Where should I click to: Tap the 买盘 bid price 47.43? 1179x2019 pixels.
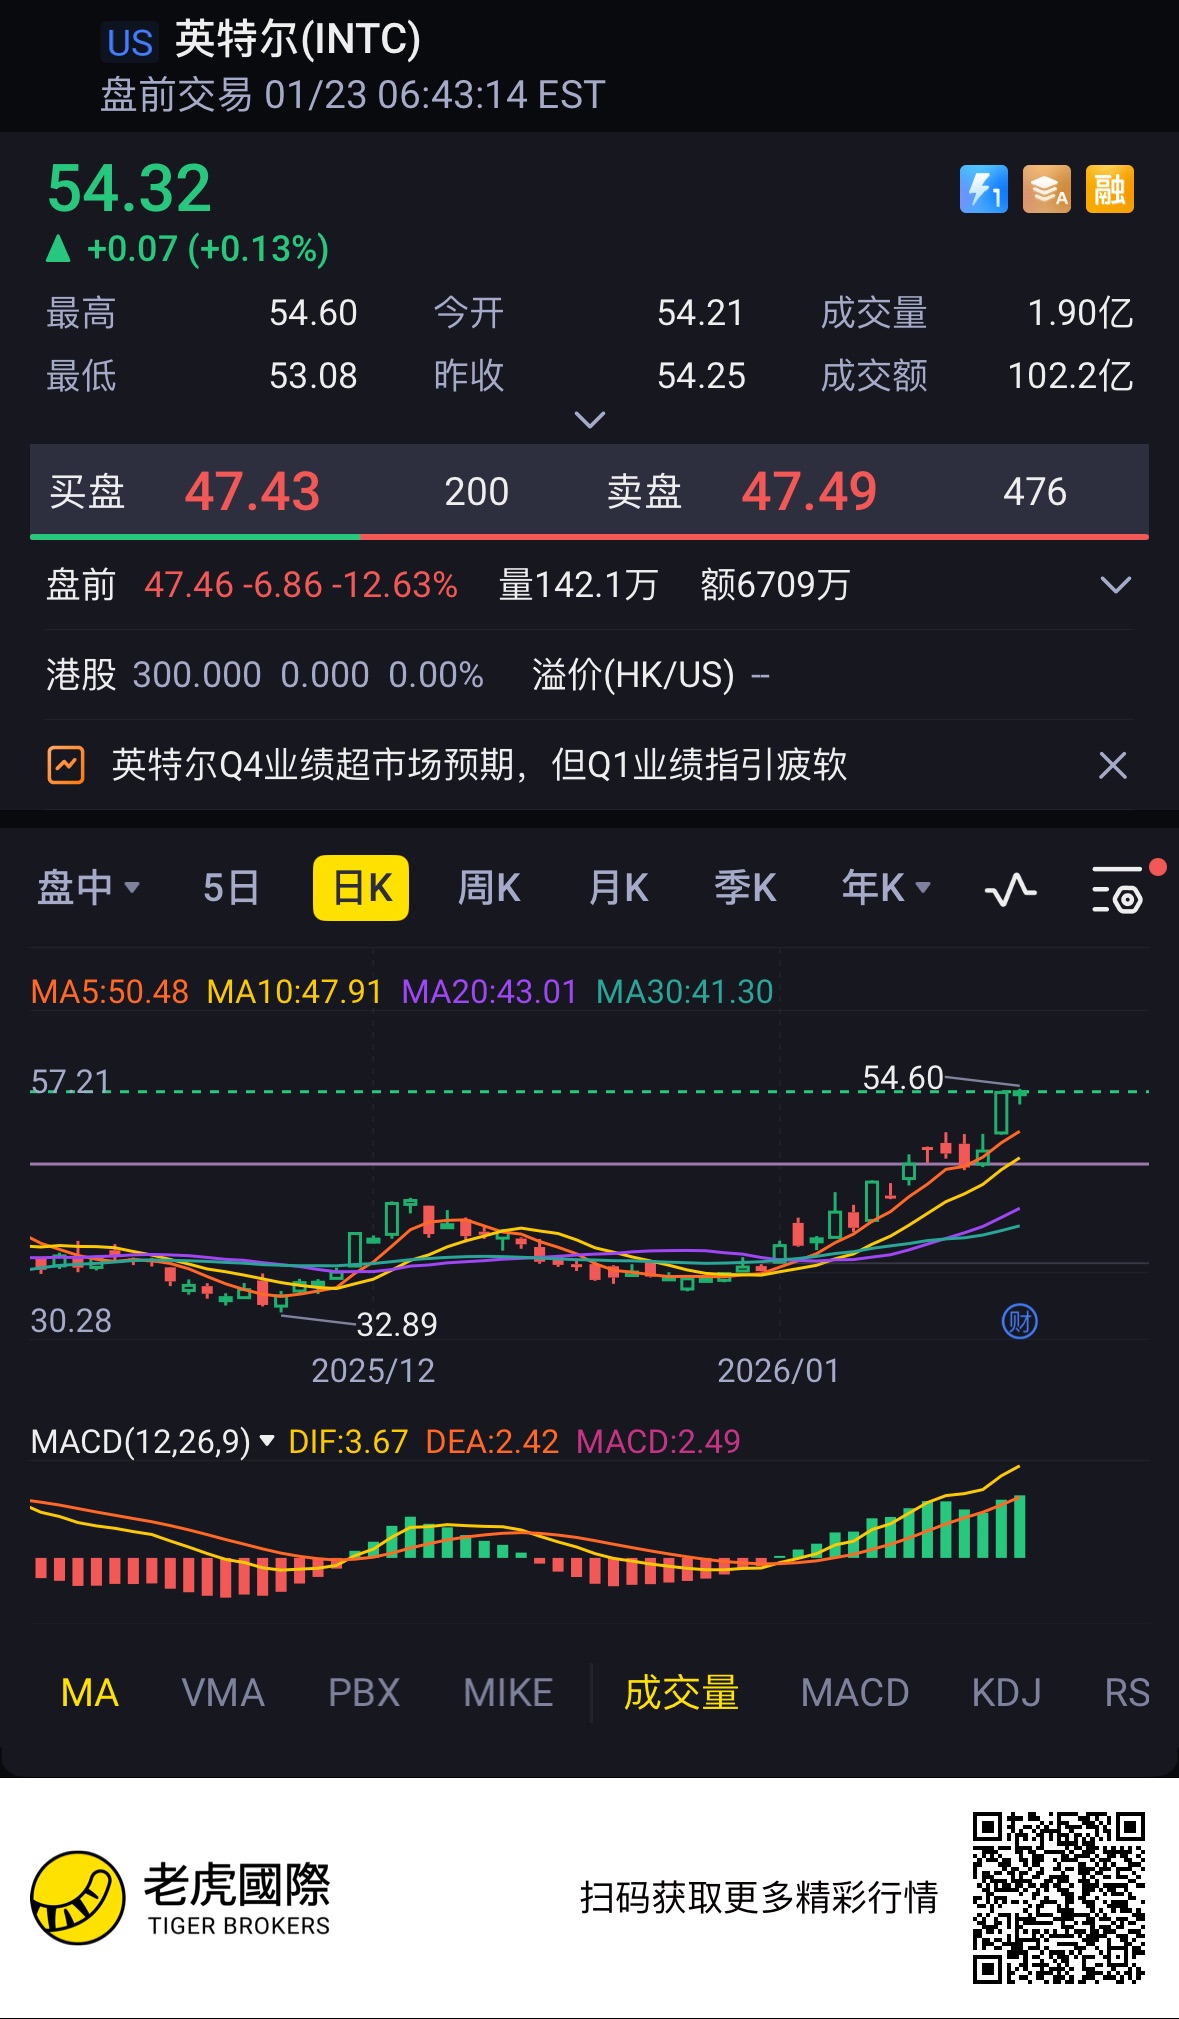coord(252,491)
